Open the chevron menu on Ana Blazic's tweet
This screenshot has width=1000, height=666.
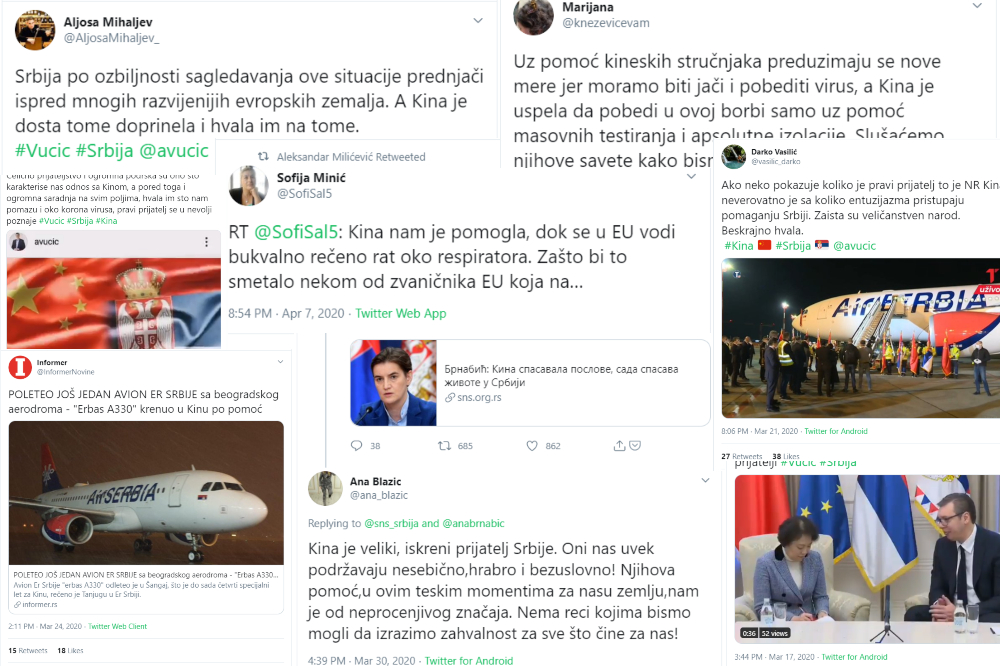pyautogui.click(x=705, y=480)
